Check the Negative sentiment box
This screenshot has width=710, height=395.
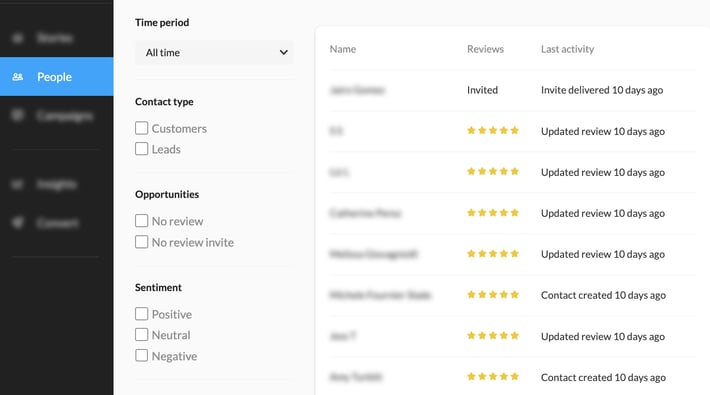[141, 356]
